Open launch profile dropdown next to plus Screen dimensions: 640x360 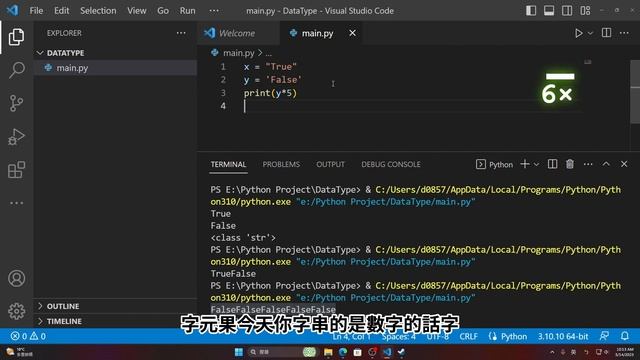pyautogui.click(x=536, y=164)
